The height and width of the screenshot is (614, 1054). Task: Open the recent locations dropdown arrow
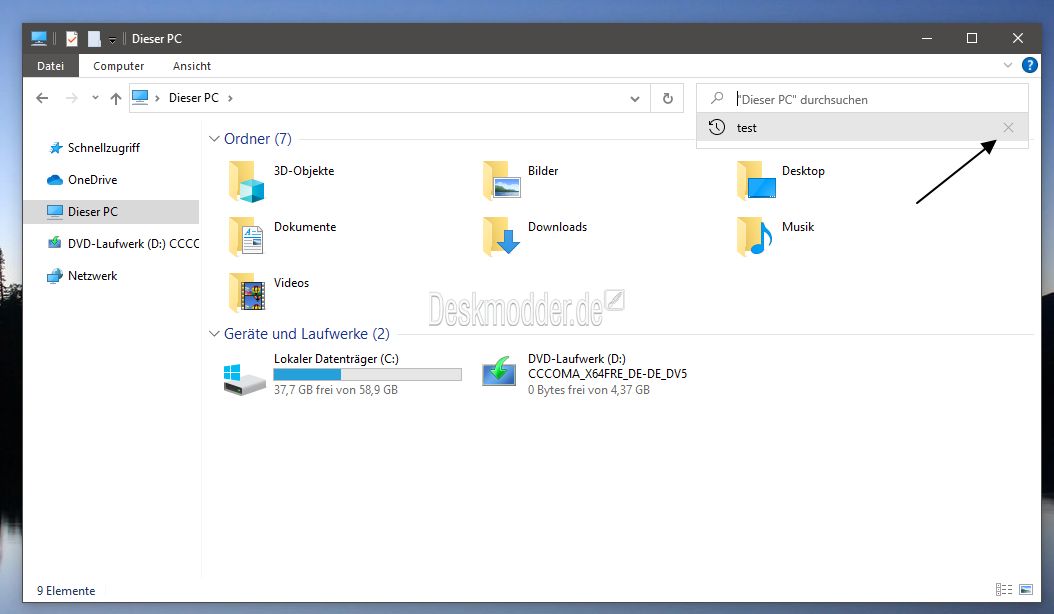pyautogui.click(x=95, y=98)
